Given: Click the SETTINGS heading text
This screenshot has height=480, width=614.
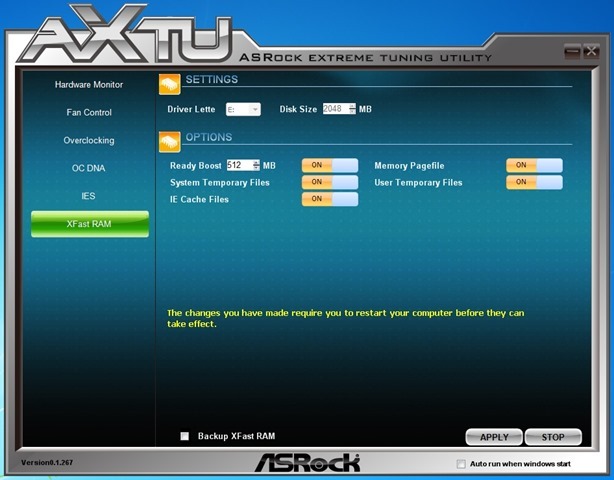Looking at the screenshot, I should [211, 79].
